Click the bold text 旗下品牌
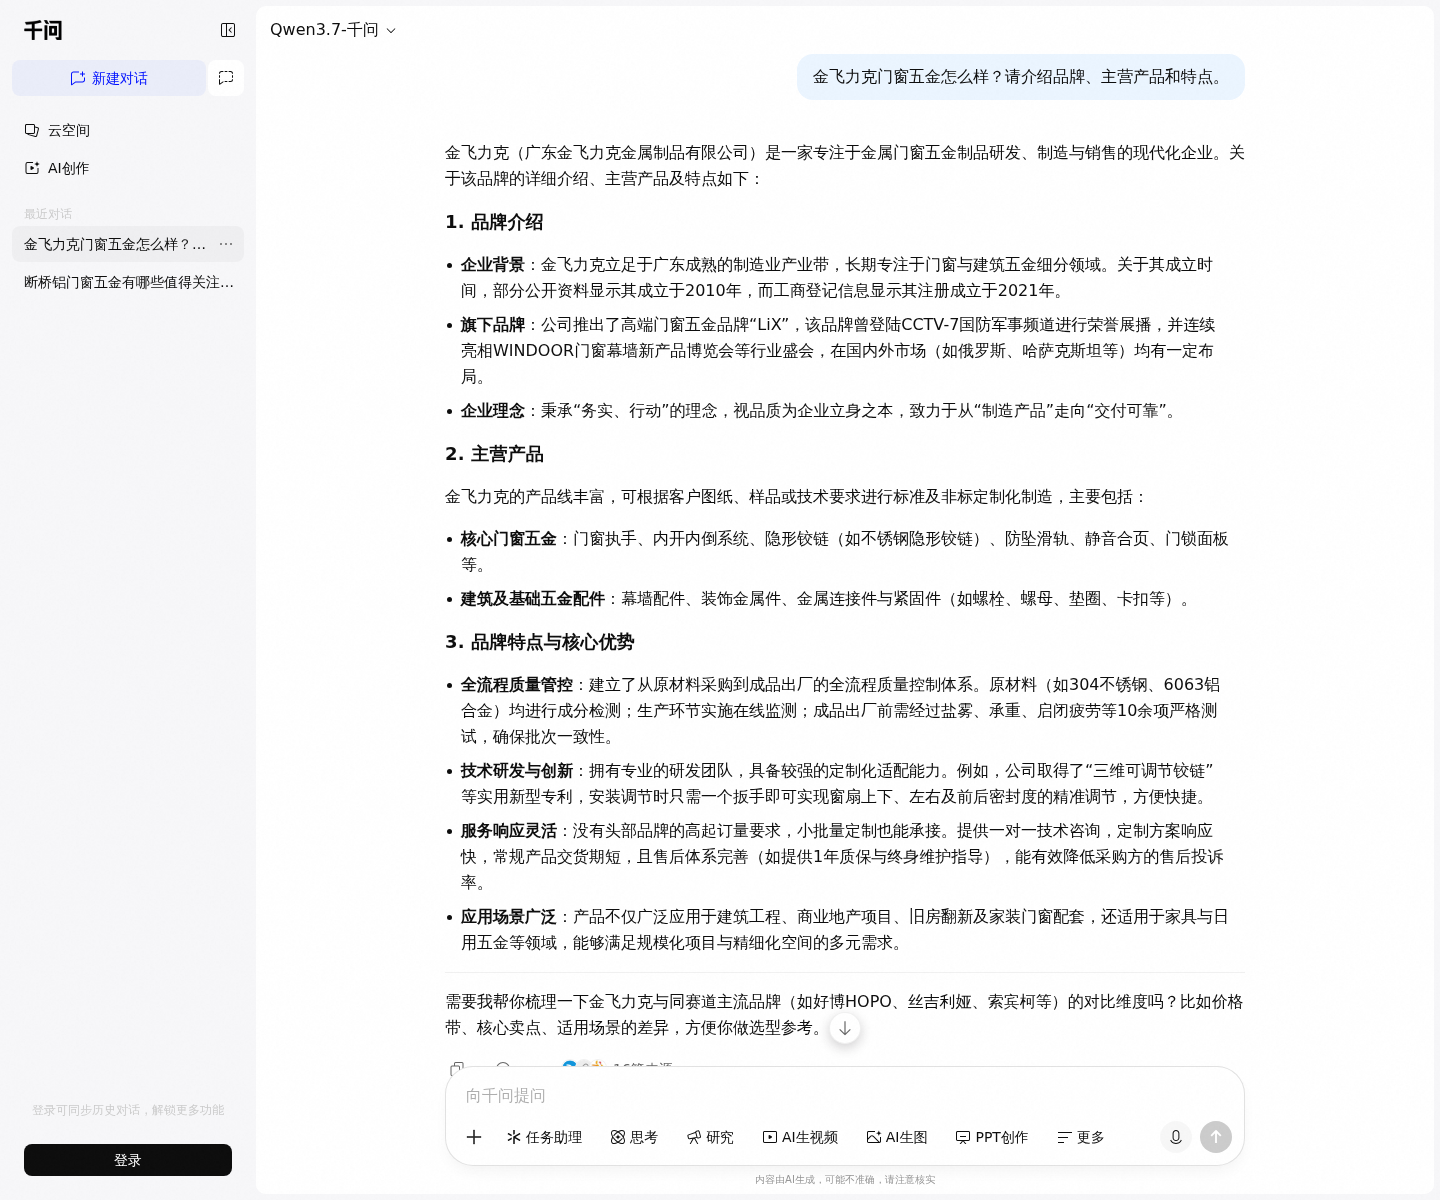 (493, 325)
